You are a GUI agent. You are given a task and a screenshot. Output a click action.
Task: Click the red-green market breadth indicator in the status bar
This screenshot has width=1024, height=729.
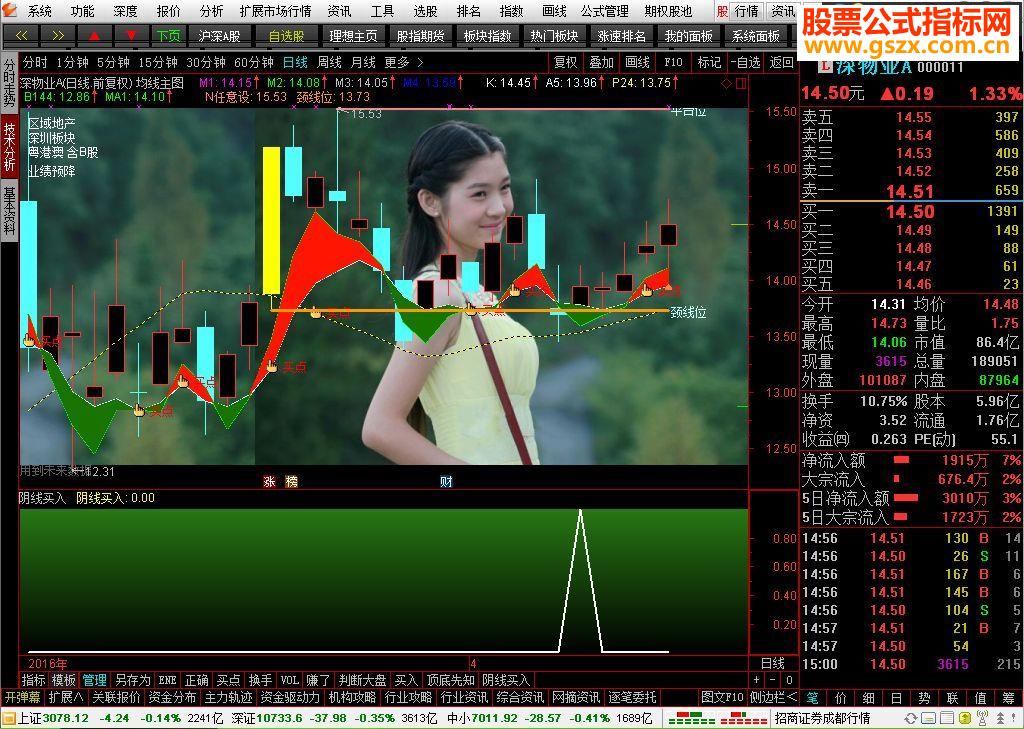717,719
